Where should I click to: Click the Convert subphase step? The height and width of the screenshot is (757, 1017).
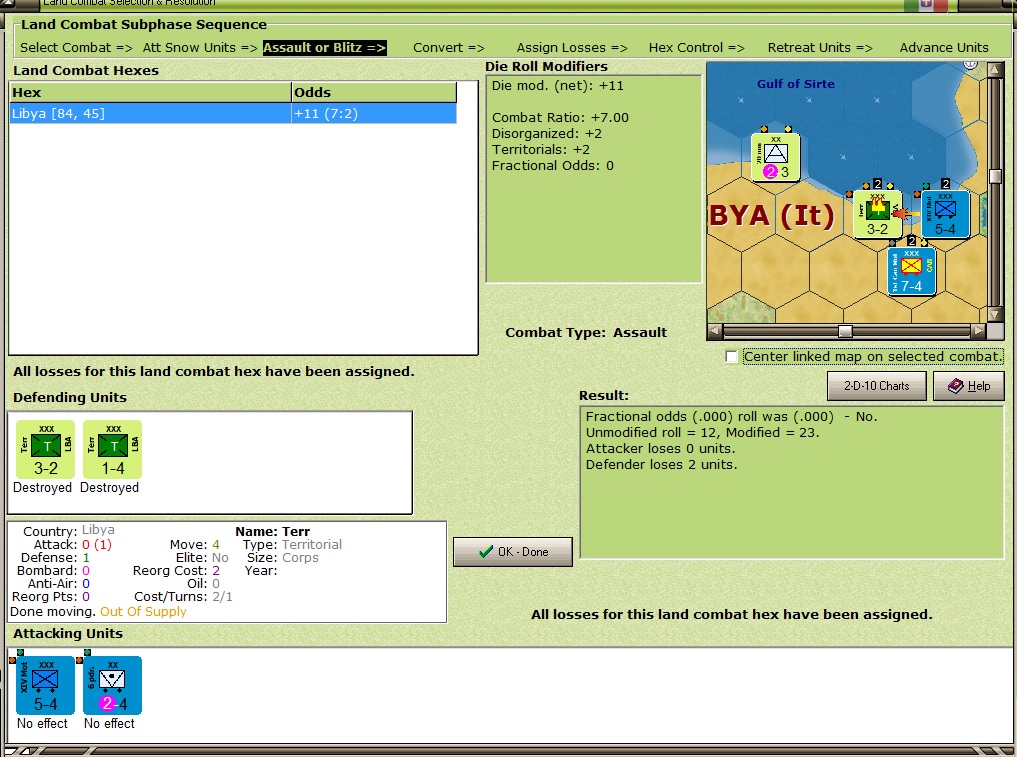tap(449, 47)
